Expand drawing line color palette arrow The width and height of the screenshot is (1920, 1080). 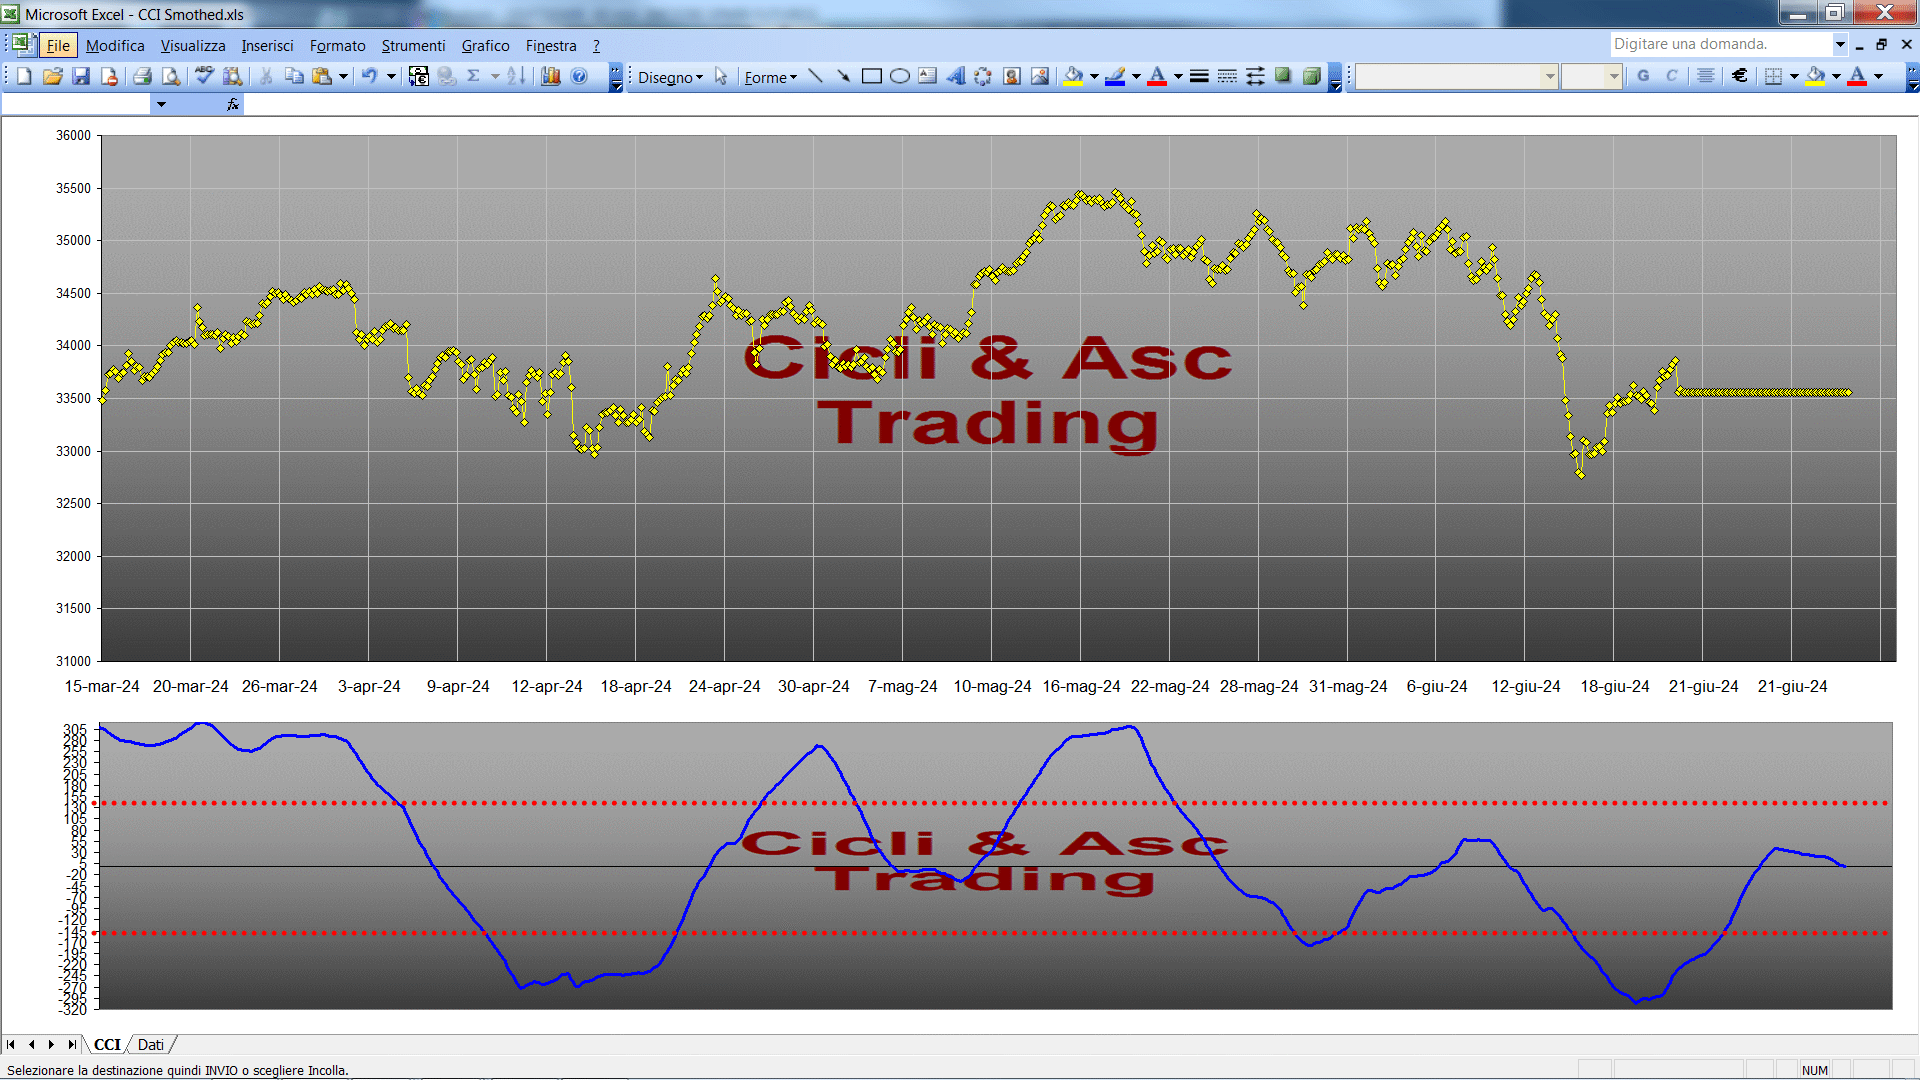click(x=1136, y=76)
